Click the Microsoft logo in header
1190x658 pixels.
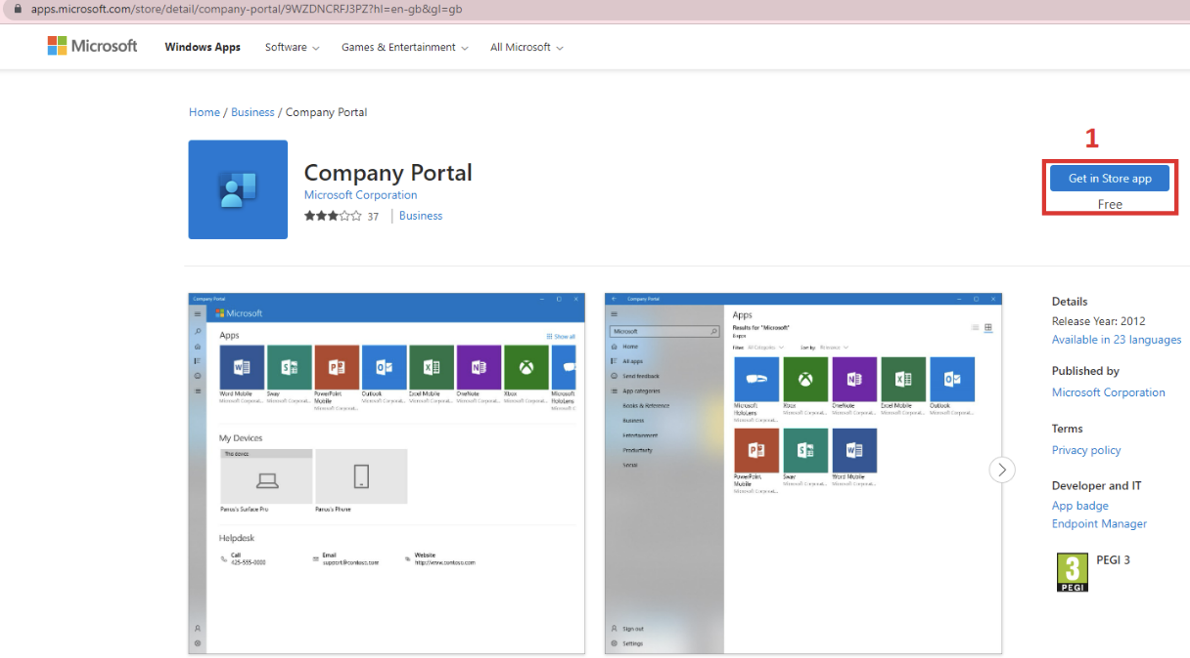coord(92,46)
